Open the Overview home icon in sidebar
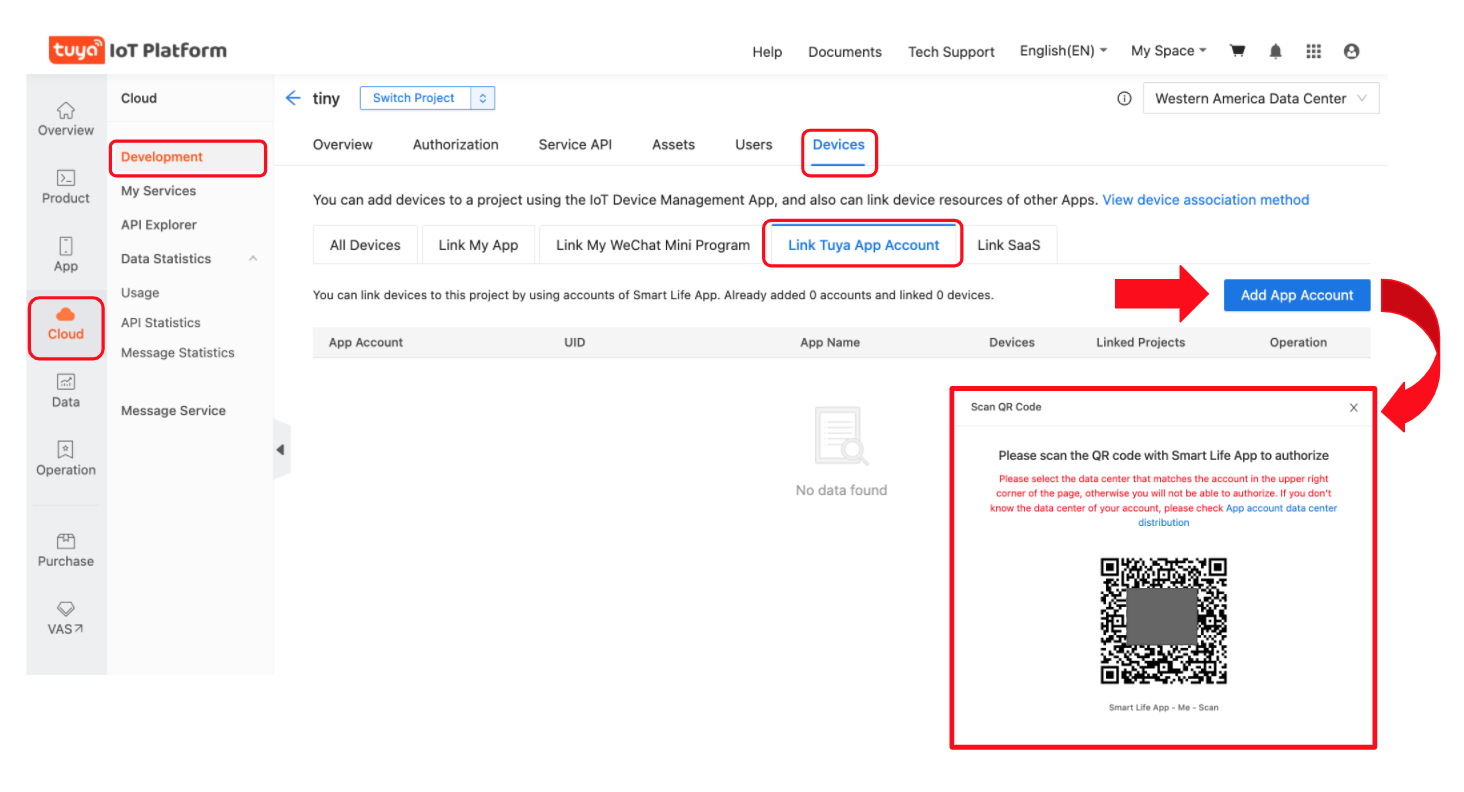1464x792 pixels. [66, 110]
